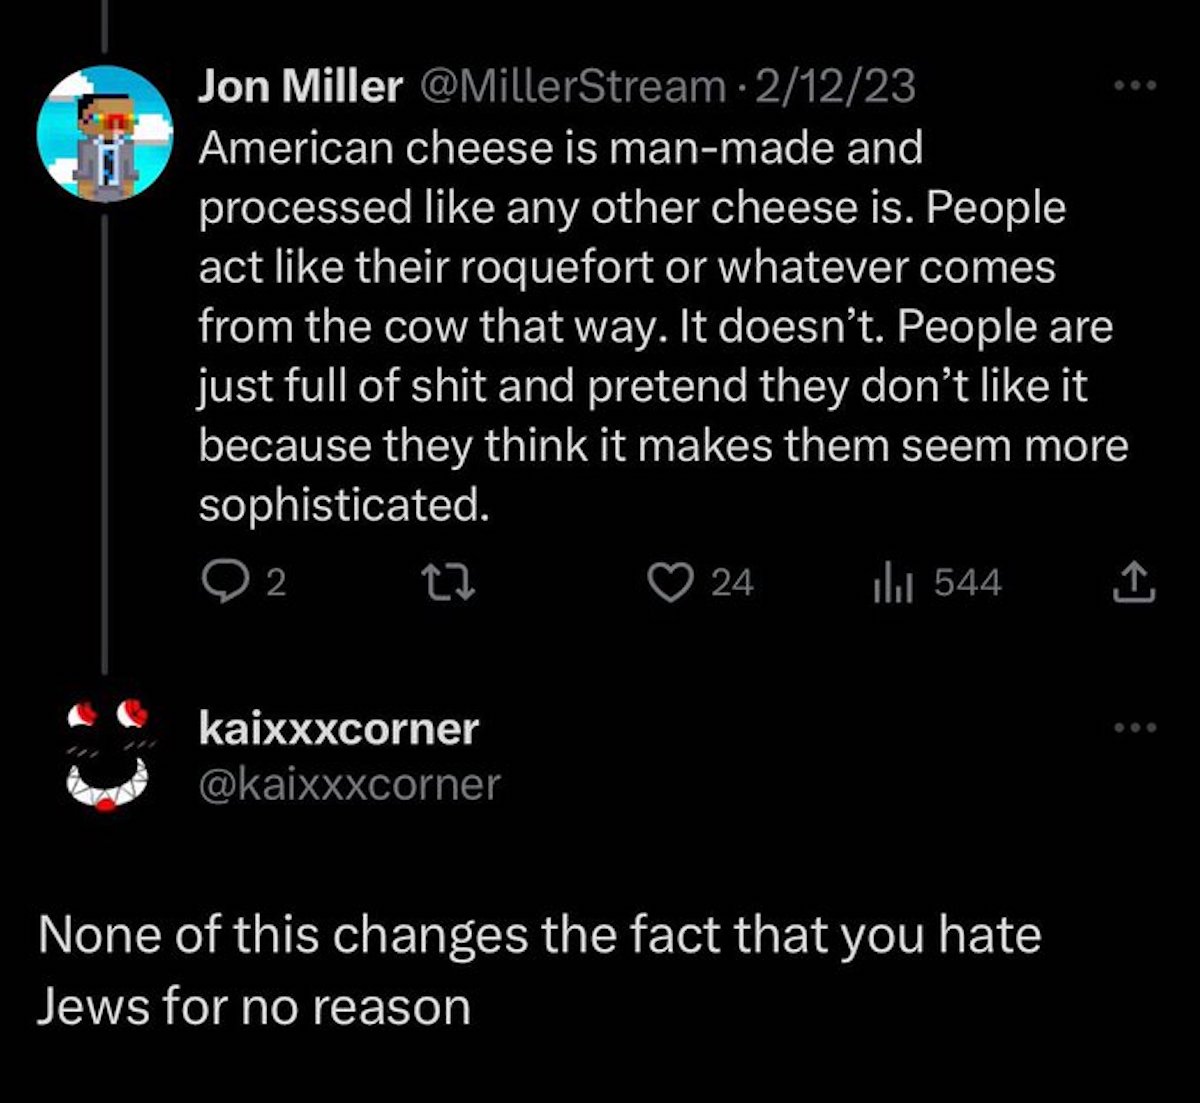Click the 2 replies count

coord(276,582)
